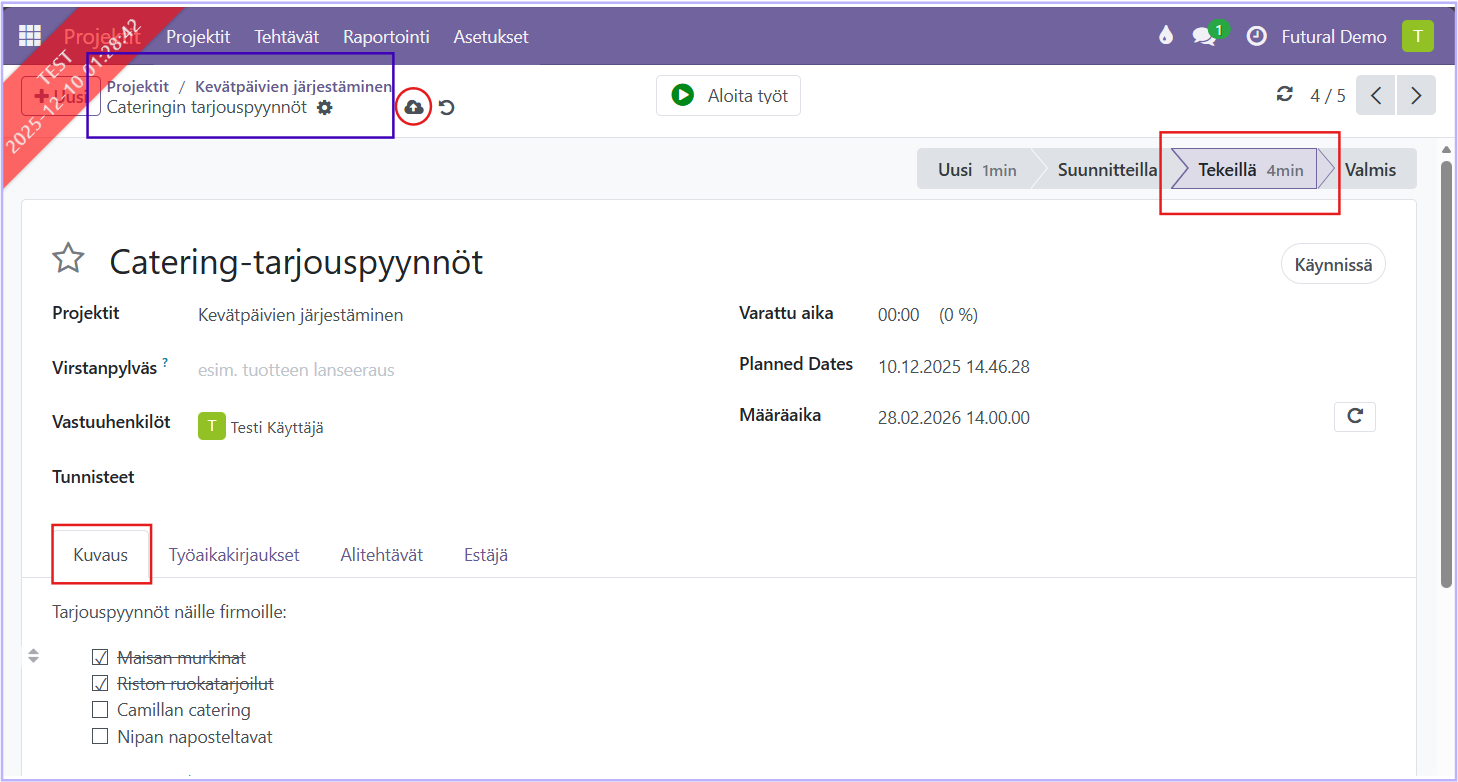1458x782 pixels.
Task: Open the chat messages icon
Action: point(1204,37)
